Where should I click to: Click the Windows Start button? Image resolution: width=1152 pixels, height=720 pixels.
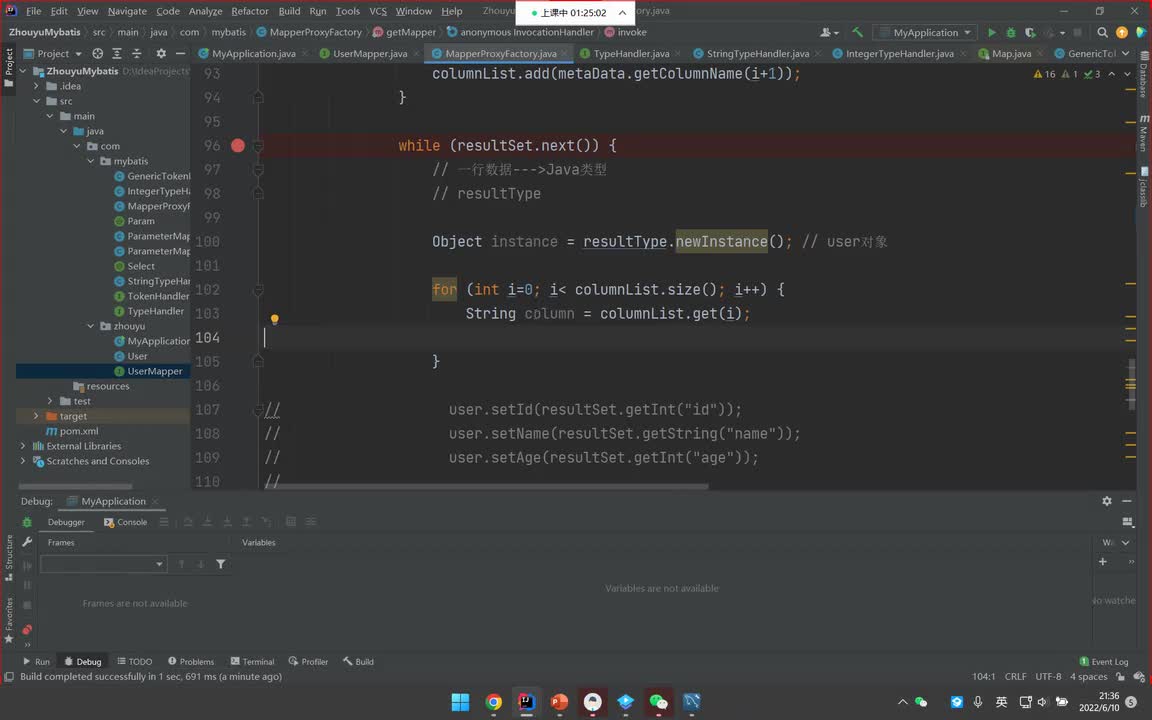461,702
